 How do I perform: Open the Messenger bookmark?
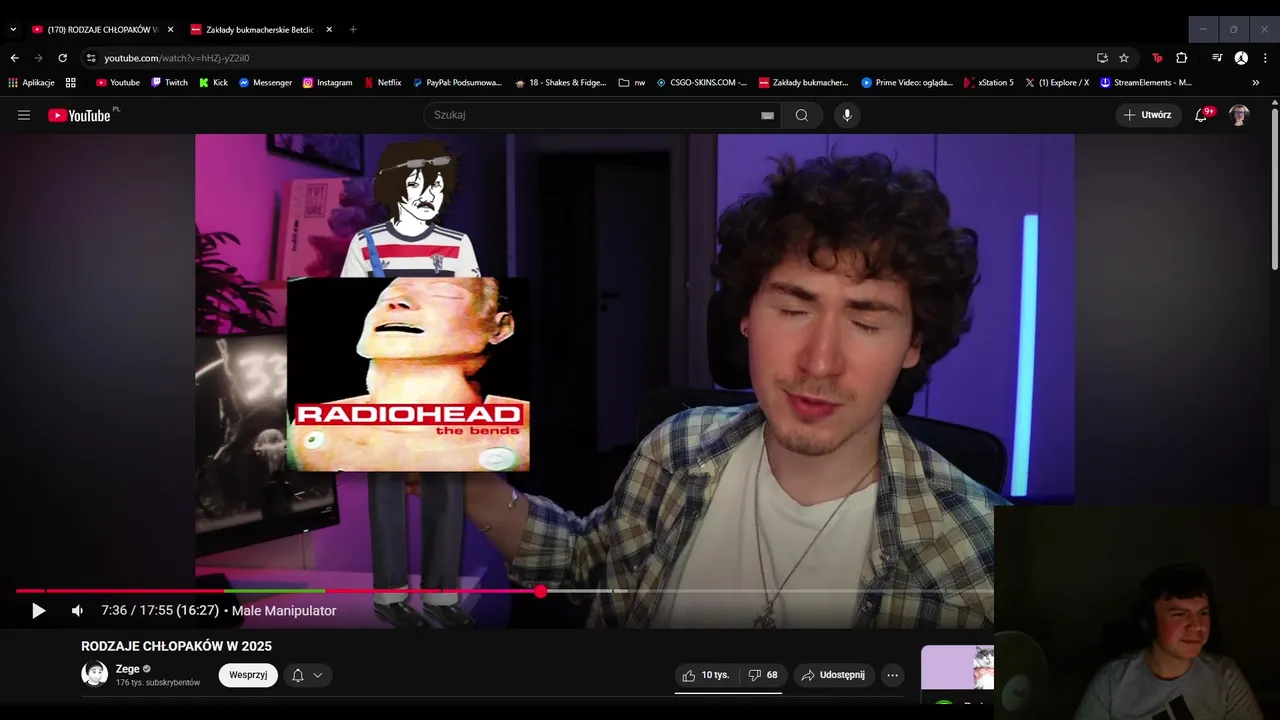(265, 83)
